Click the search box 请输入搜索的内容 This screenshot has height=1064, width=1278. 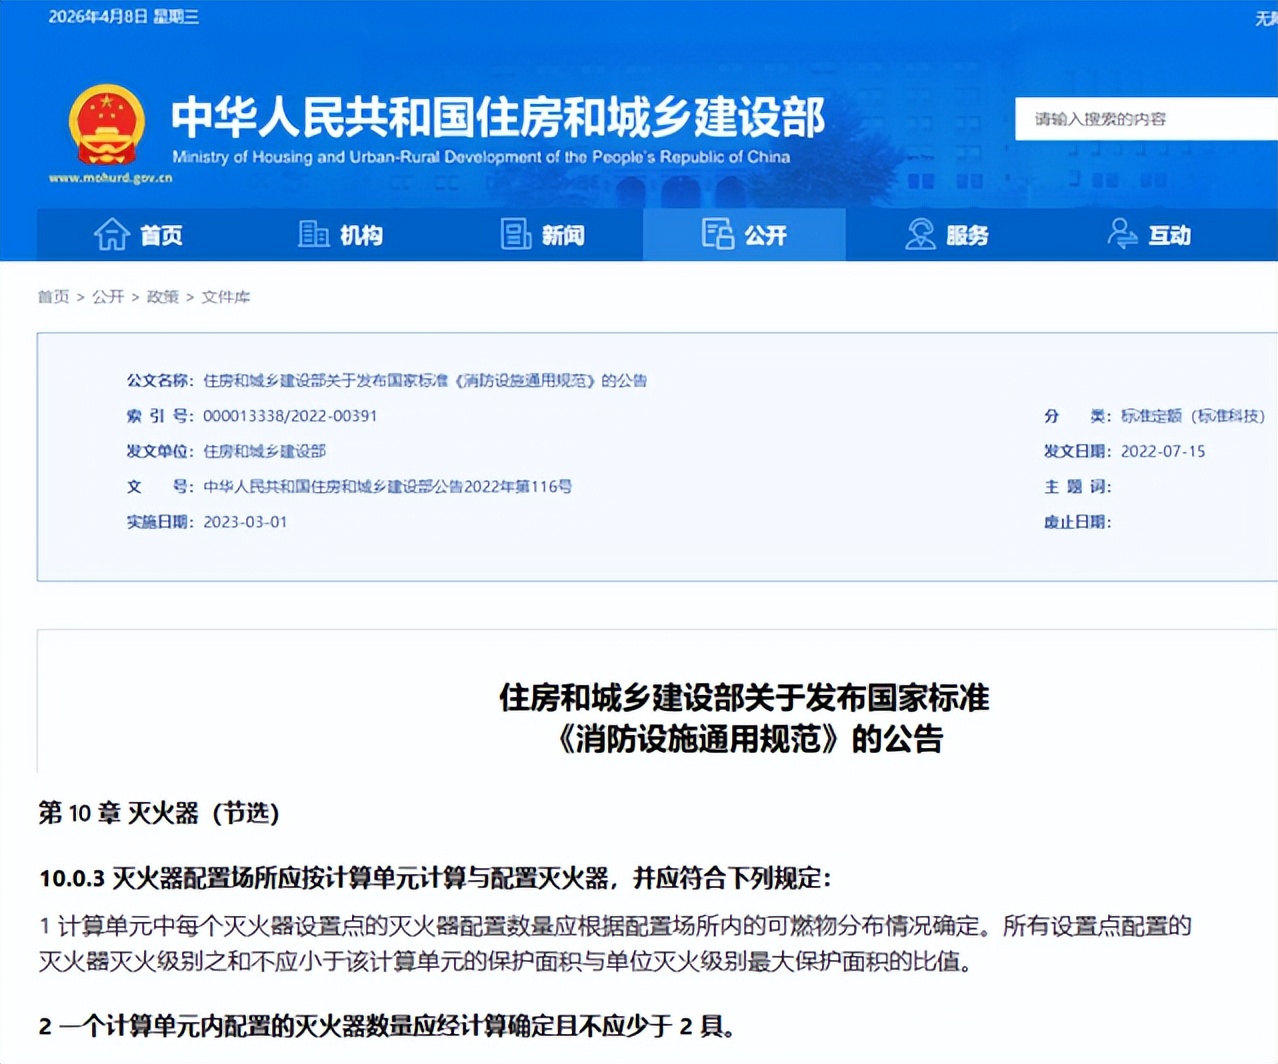click(1146, 119)
